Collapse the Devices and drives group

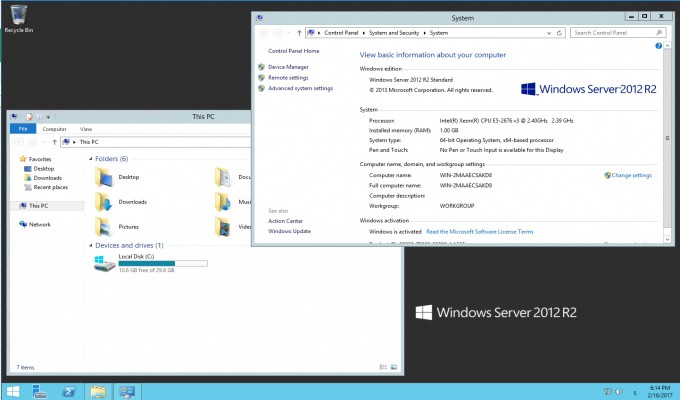(90, 245)
